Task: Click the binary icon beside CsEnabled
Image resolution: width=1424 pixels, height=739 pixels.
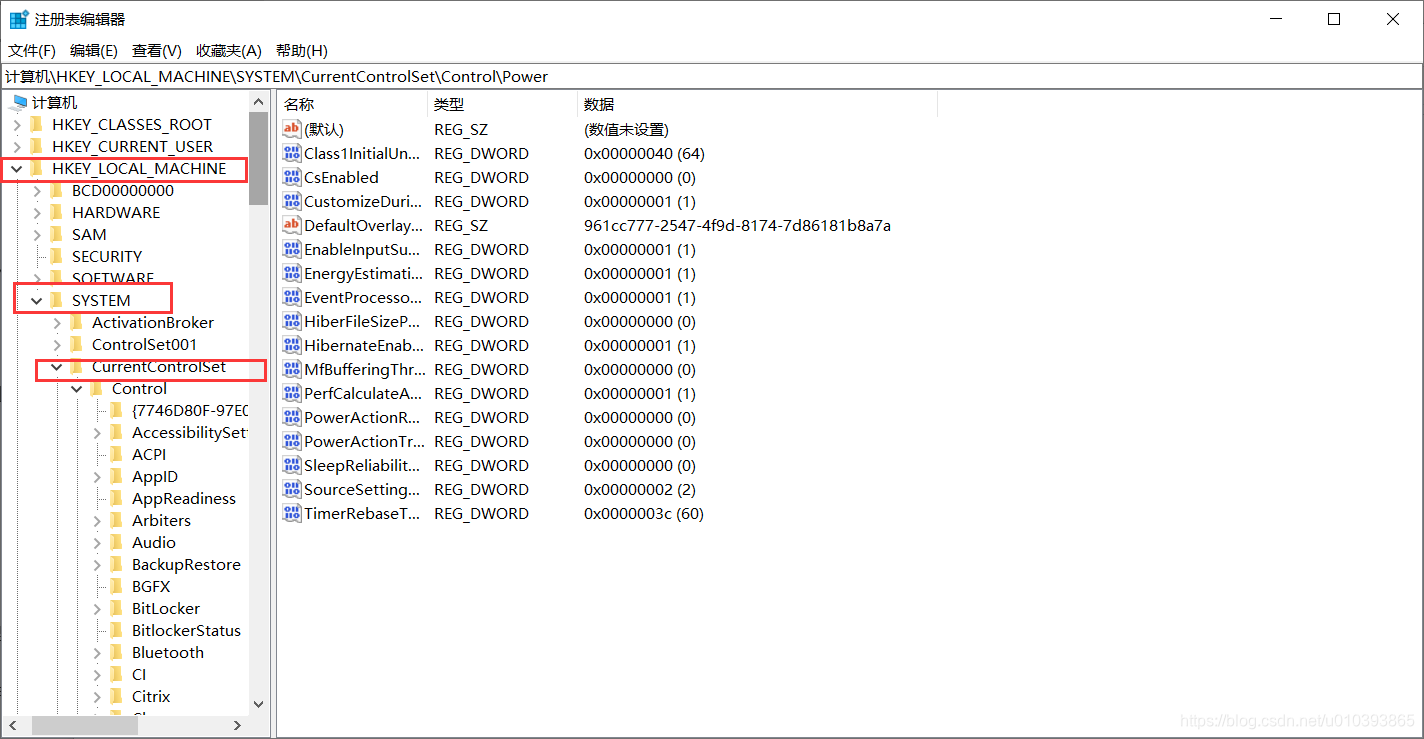Action: pyautogui.click(x=292, y=177)
